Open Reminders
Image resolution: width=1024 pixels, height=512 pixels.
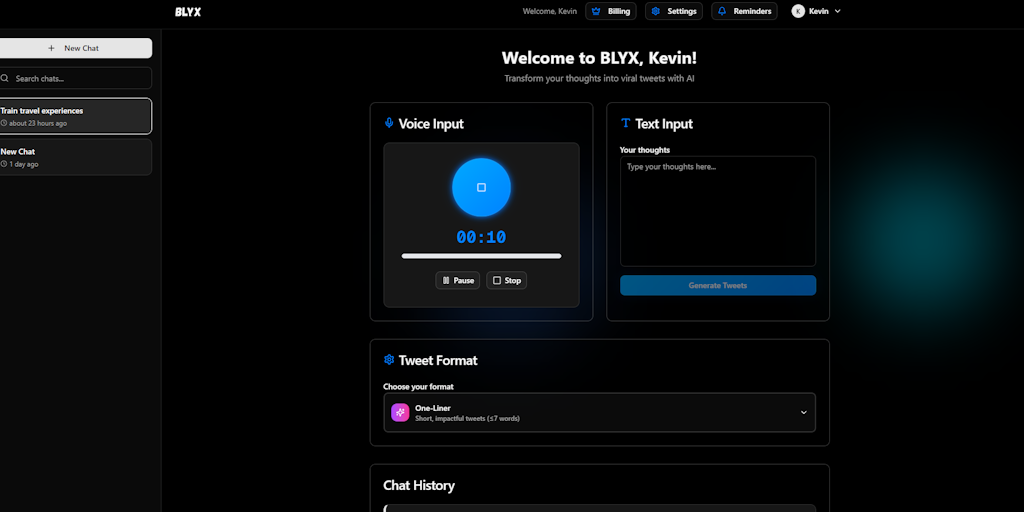pos(744,11)
